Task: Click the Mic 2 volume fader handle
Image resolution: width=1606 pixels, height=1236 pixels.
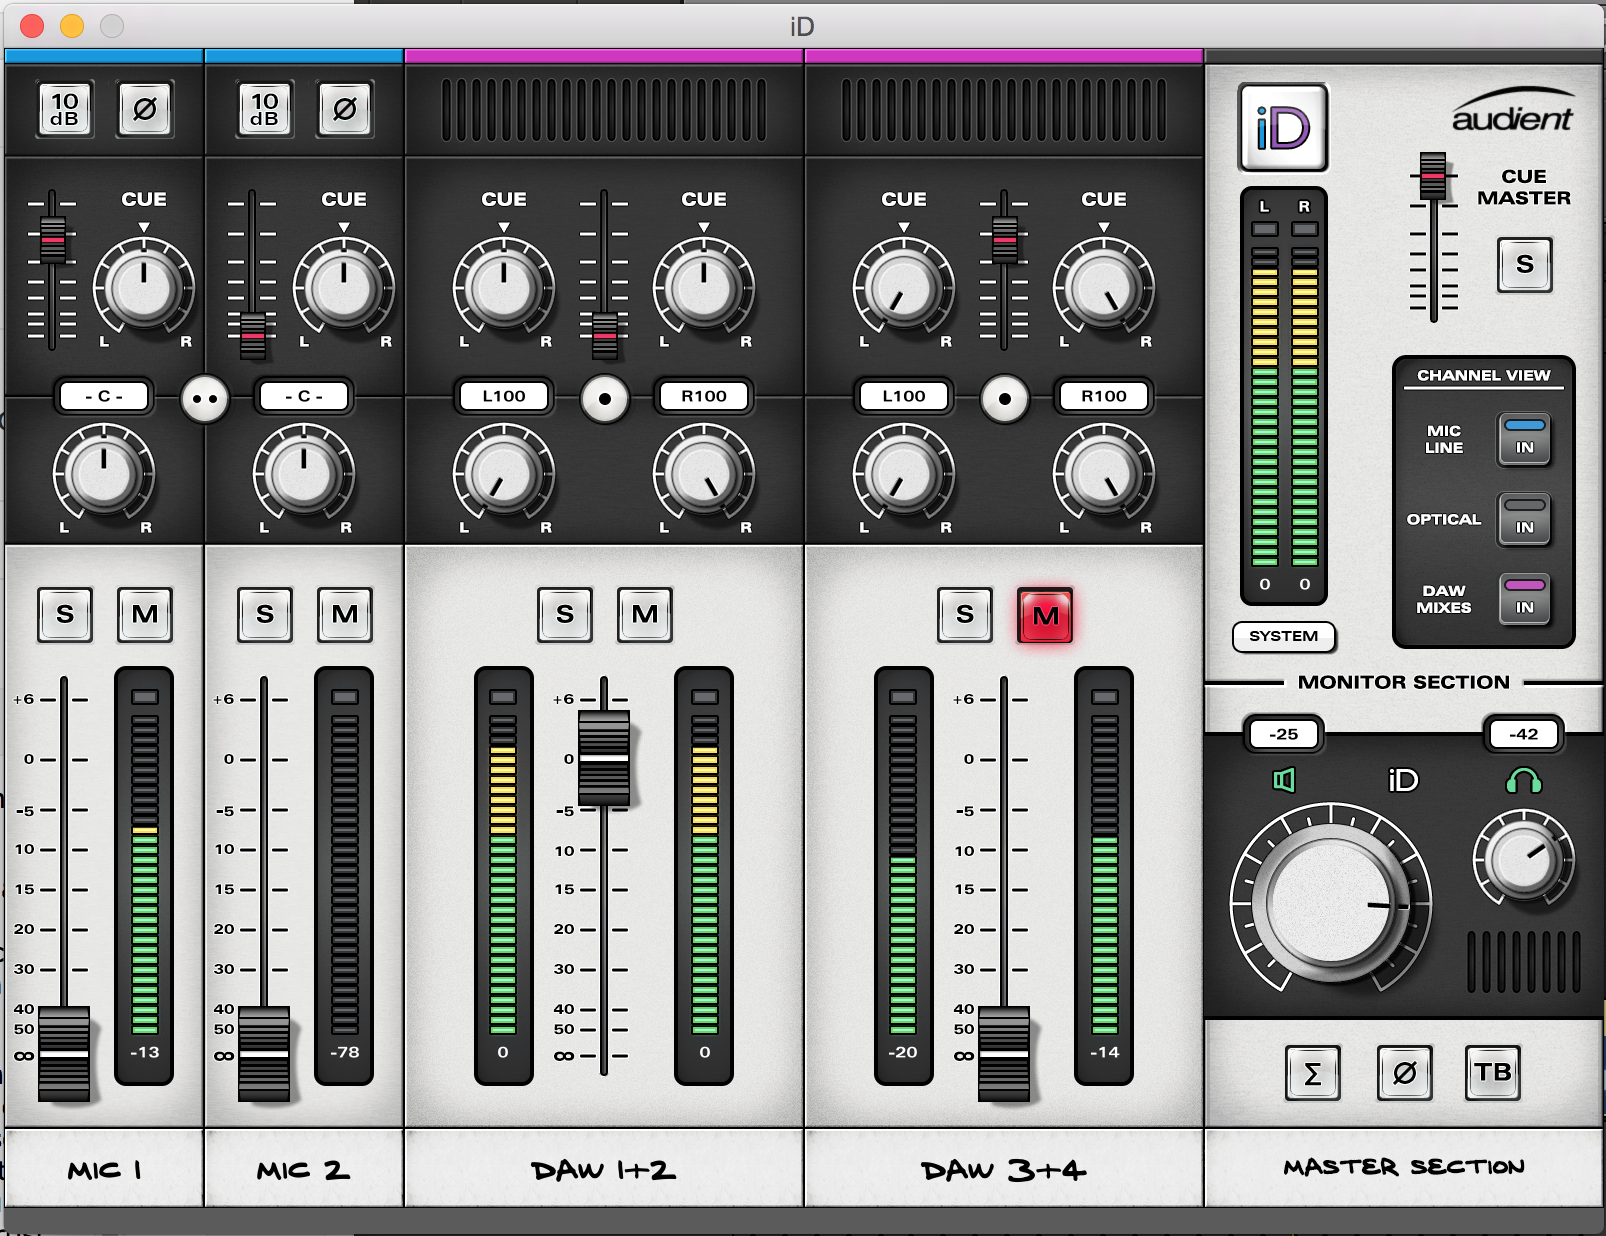Action: [264, 1054]
